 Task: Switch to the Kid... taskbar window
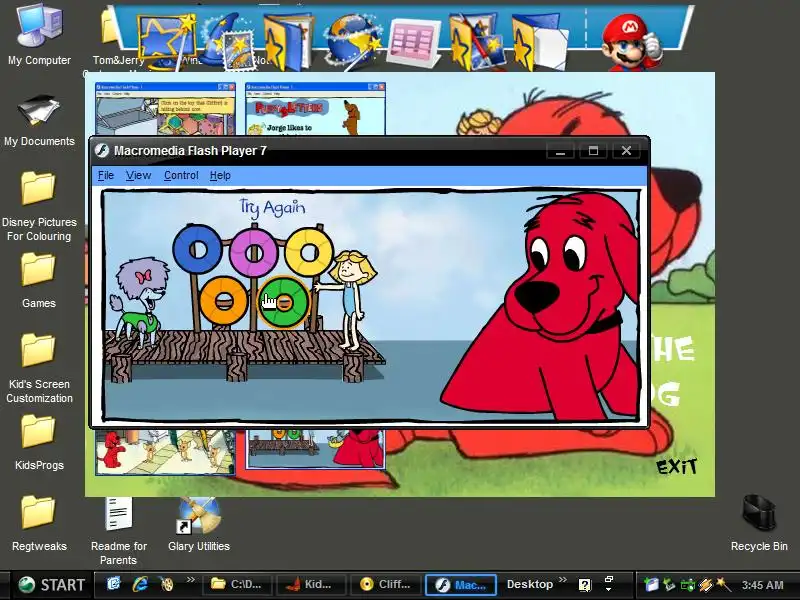[310, 585]
